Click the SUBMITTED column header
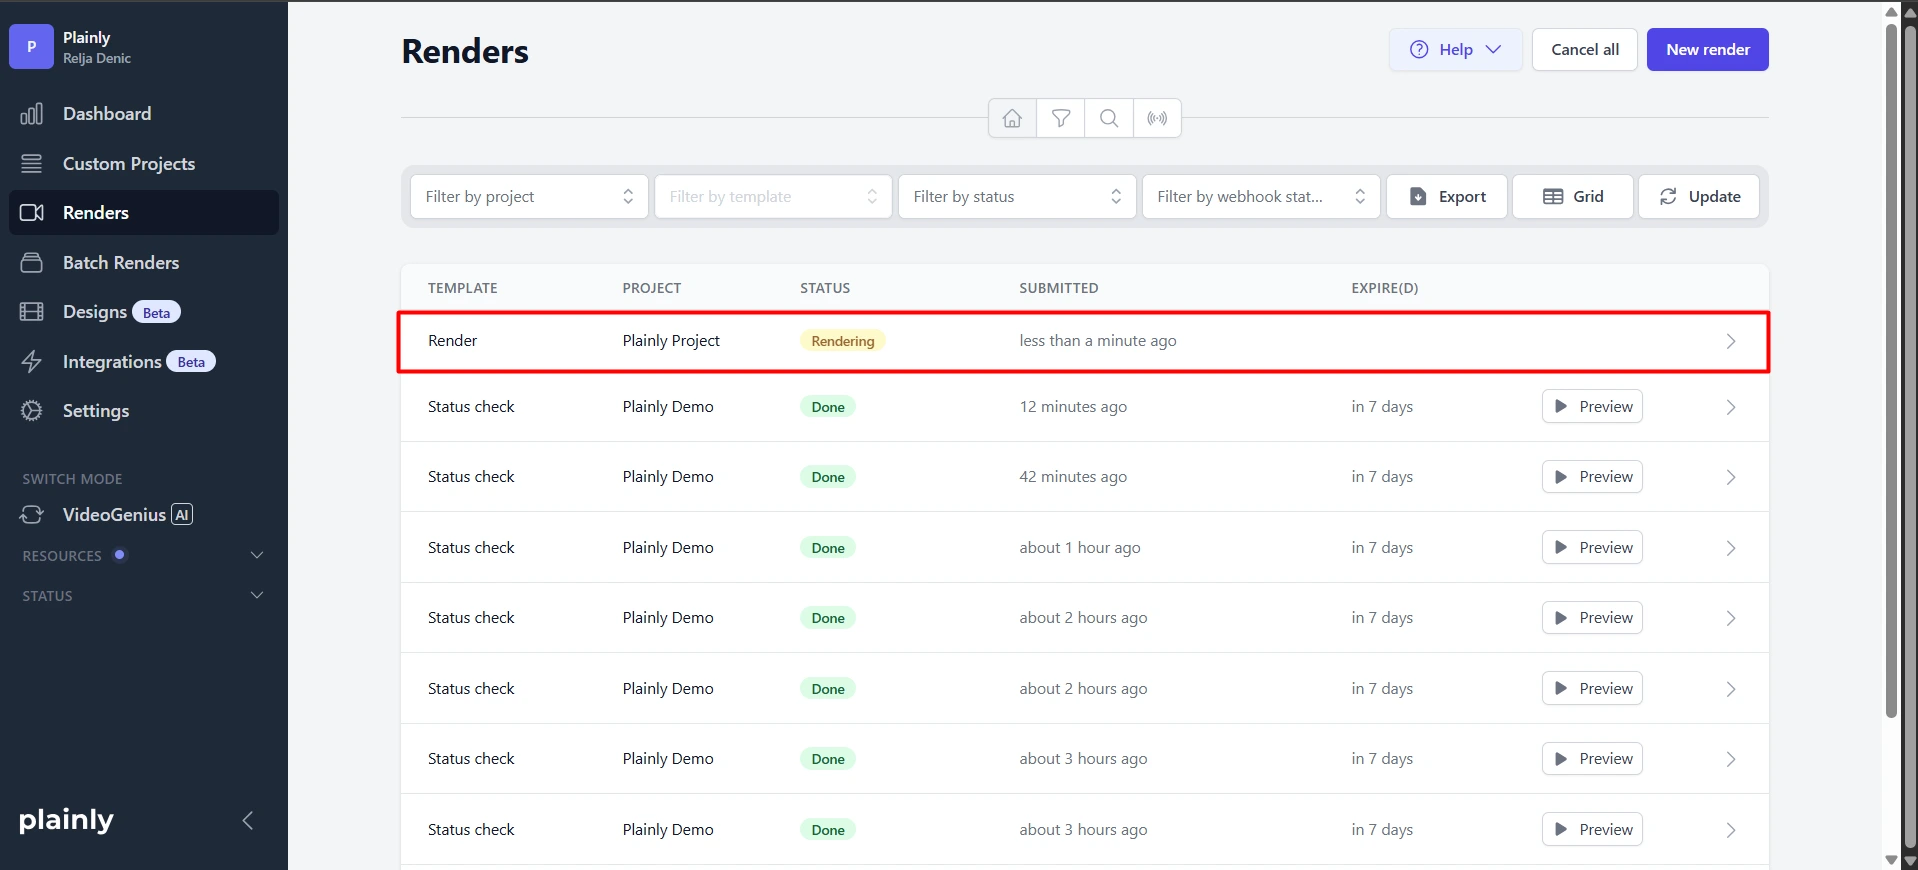This screenshot has height=870, width=1918. tap(1058, 288)
